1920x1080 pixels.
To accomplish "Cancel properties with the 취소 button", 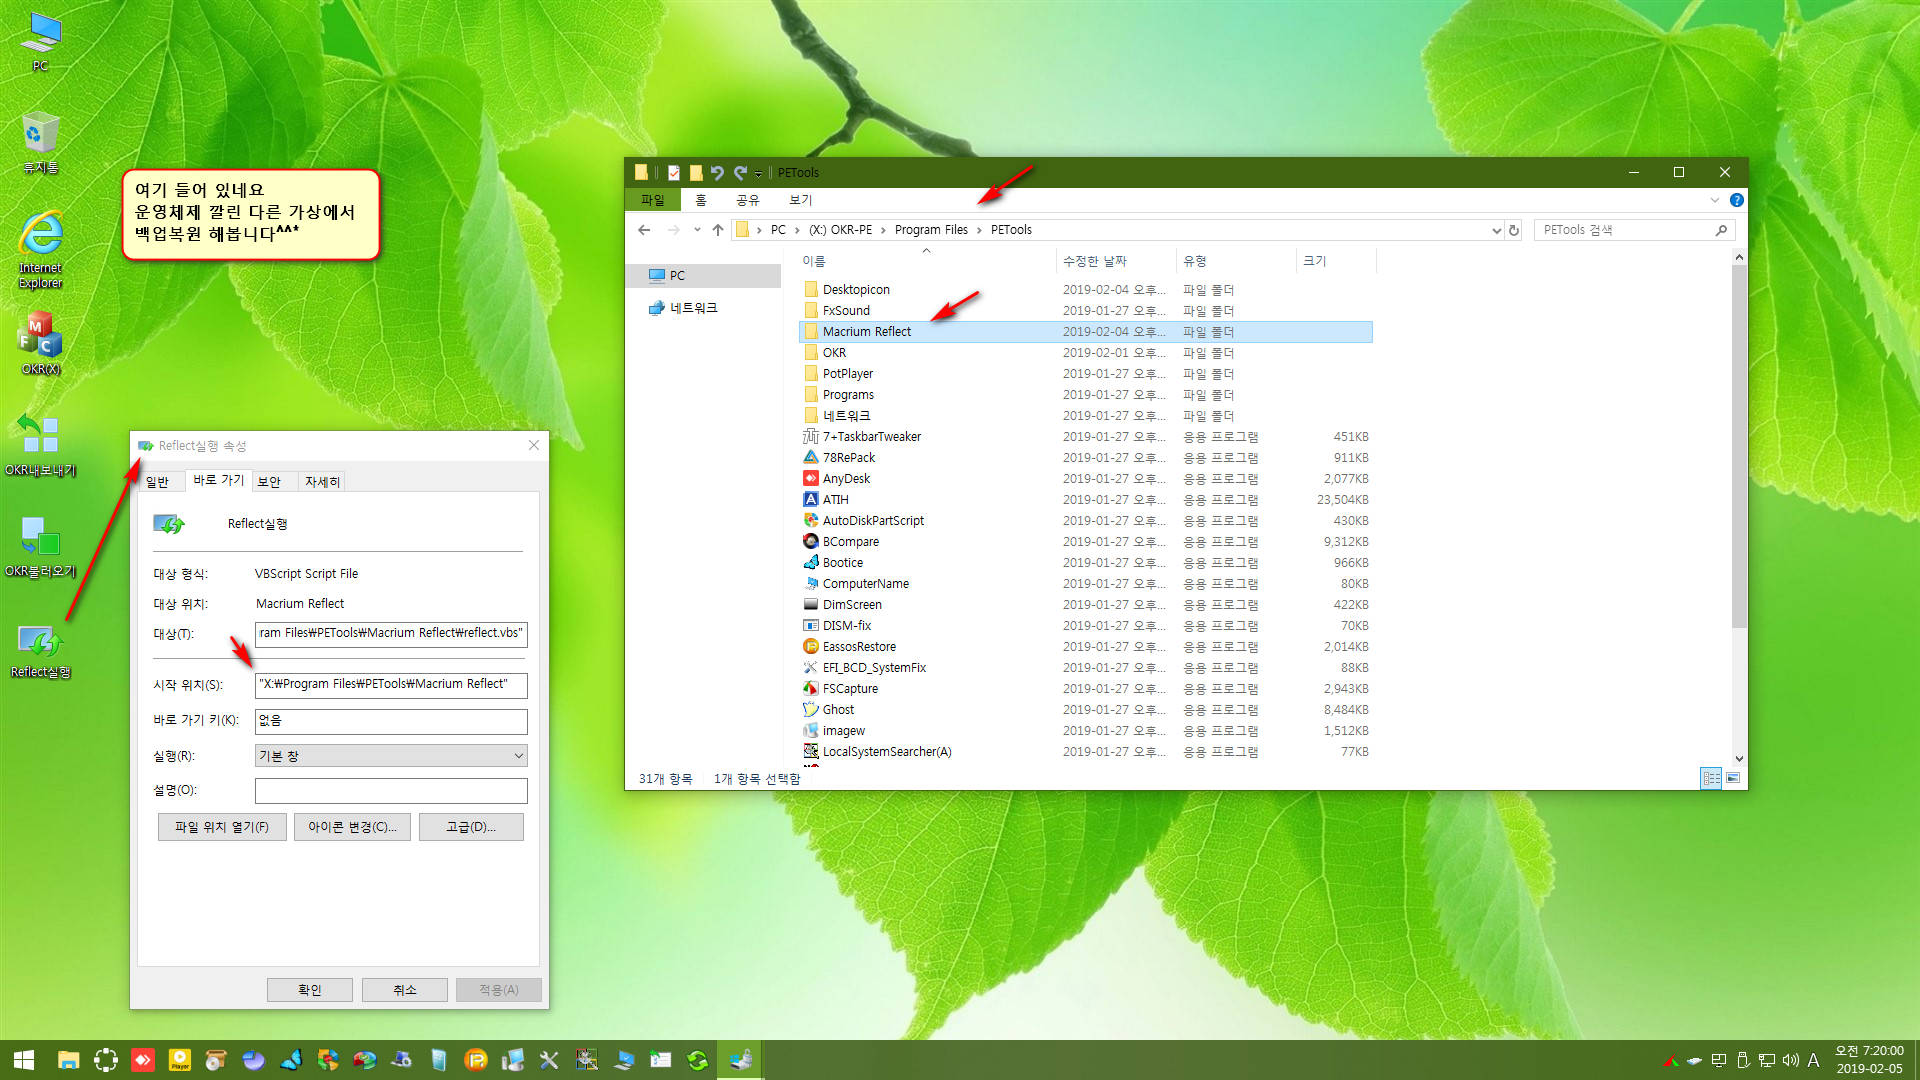I will point(404,990).
